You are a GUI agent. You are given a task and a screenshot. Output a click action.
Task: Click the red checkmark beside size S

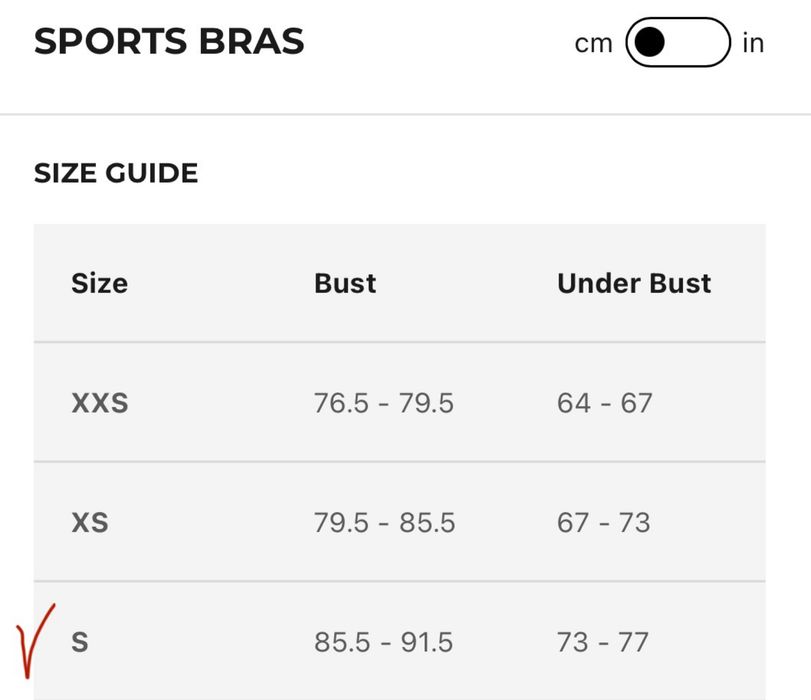click(x=36, y=641)
